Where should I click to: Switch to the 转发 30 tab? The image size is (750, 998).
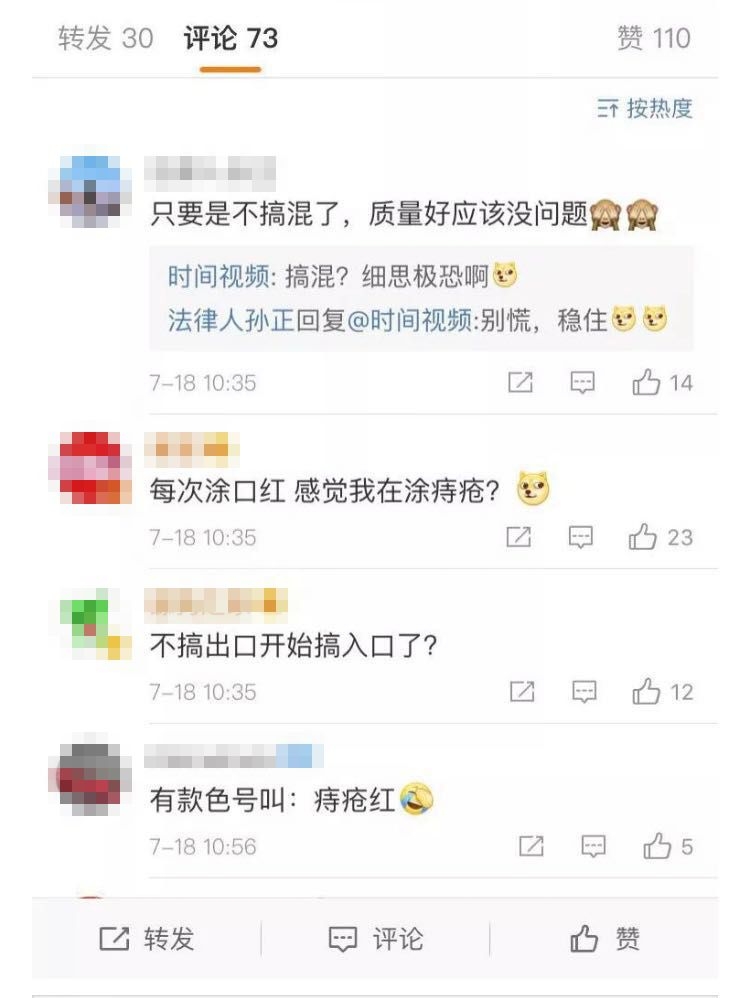[x=106, y=38]
